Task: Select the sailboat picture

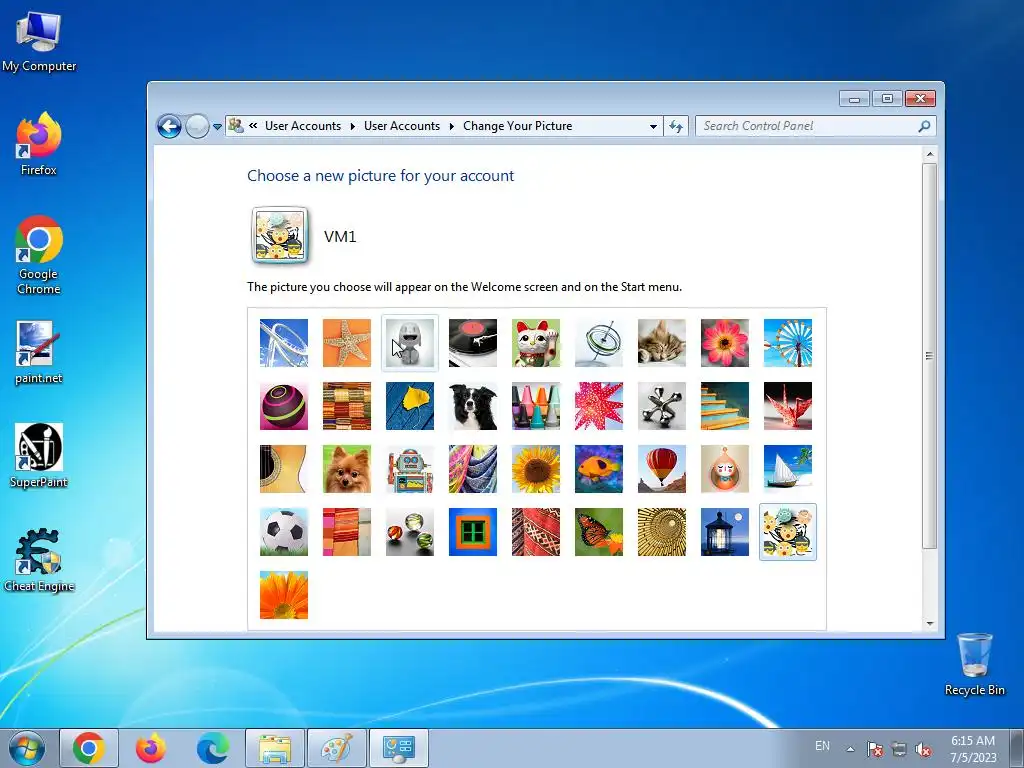Action: 788,469
